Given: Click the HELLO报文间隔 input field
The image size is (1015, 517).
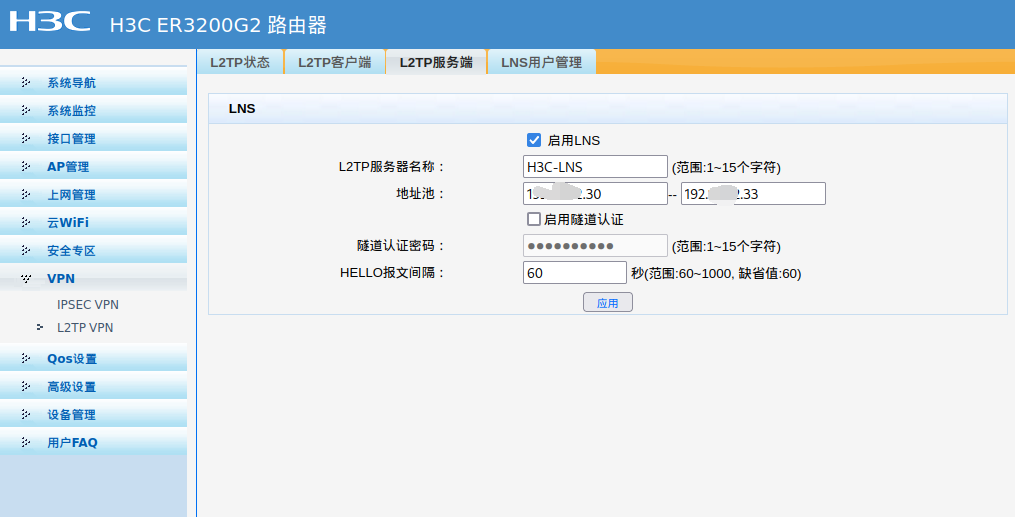Looking at the screenshot, I should [x=575, y=272].
